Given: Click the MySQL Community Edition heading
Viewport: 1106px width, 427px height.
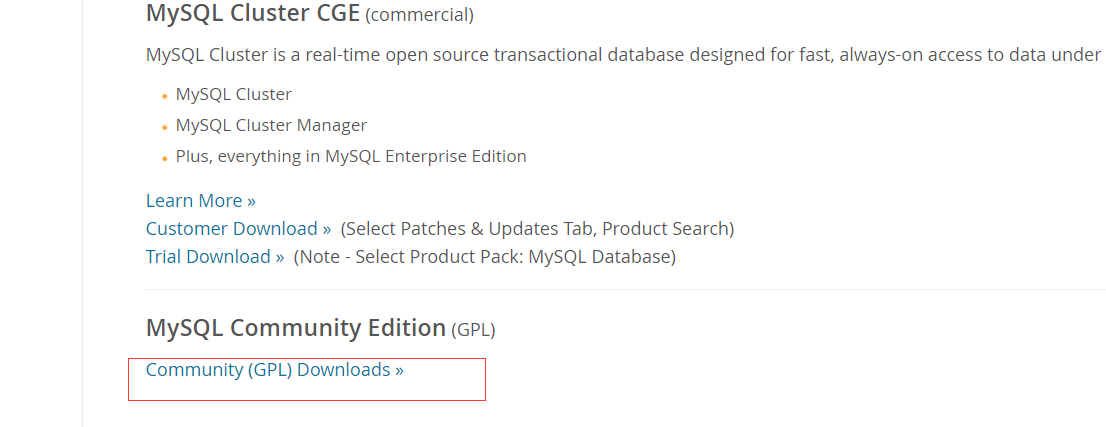Looking at the screenshot, I should pyautogui.click(x=296, y=328).
